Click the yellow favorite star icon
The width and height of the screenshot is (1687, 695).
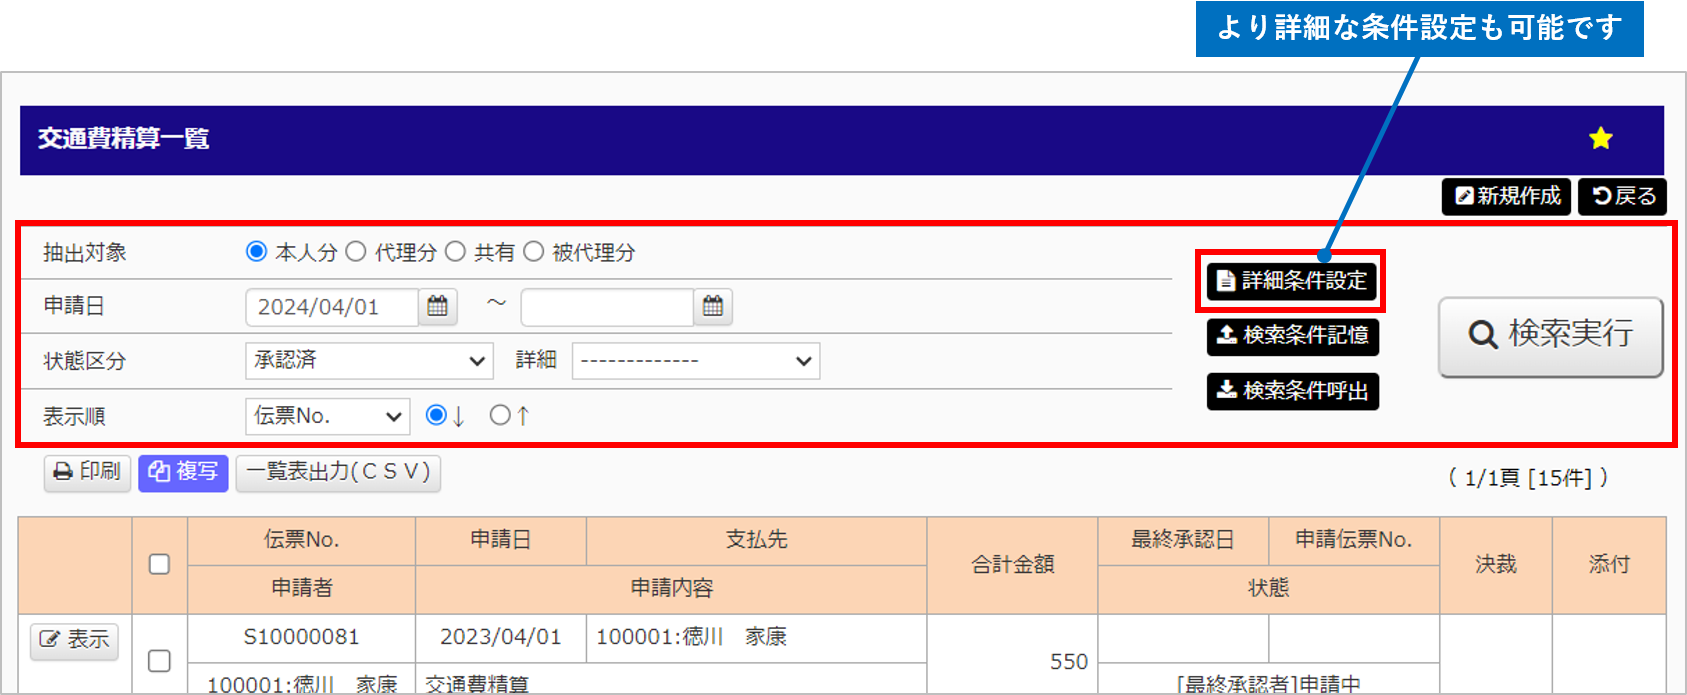1601,139
